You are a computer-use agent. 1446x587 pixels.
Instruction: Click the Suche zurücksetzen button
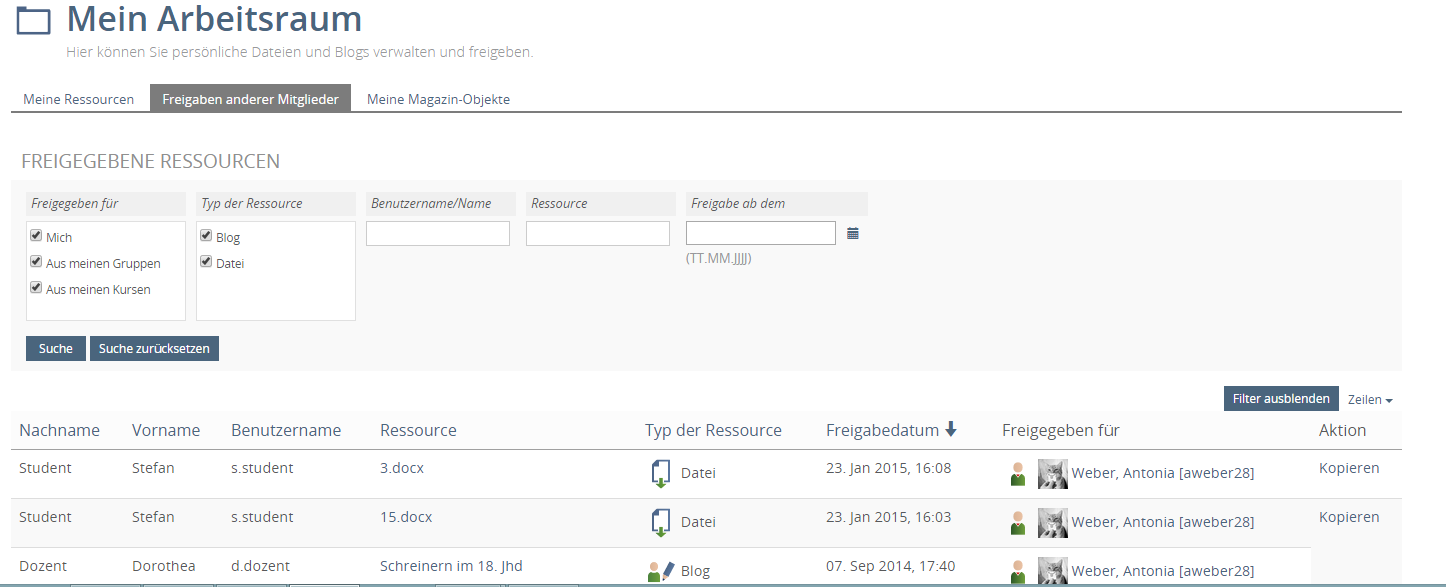[x=154, y=348]
